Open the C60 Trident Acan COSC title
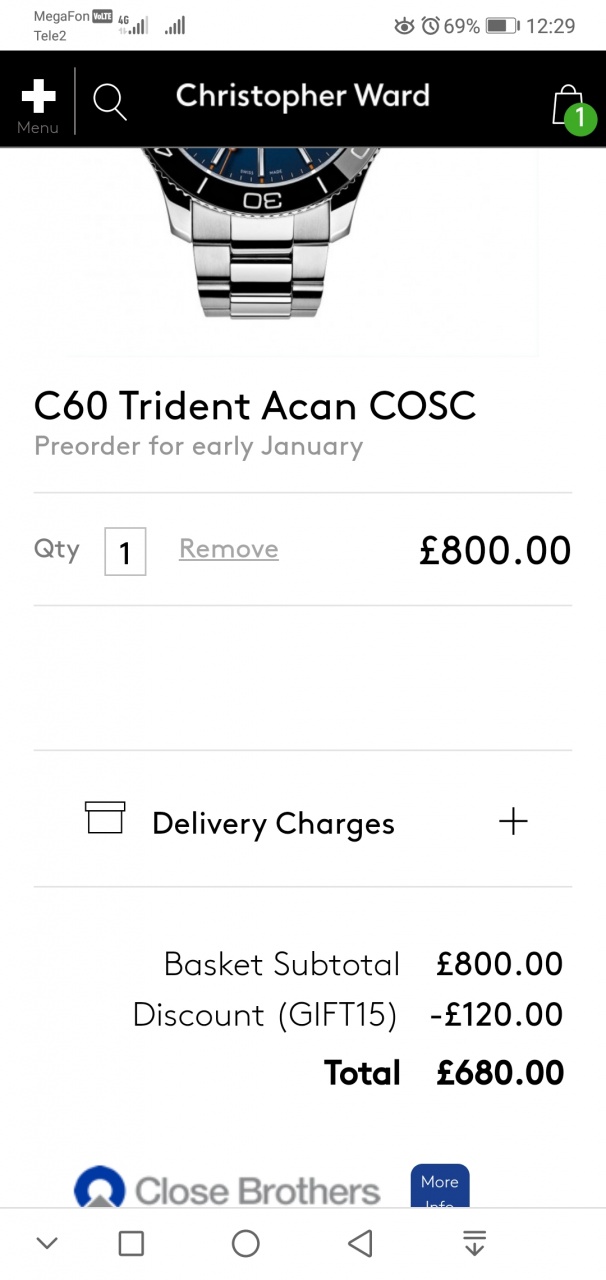 pos(255,406)
